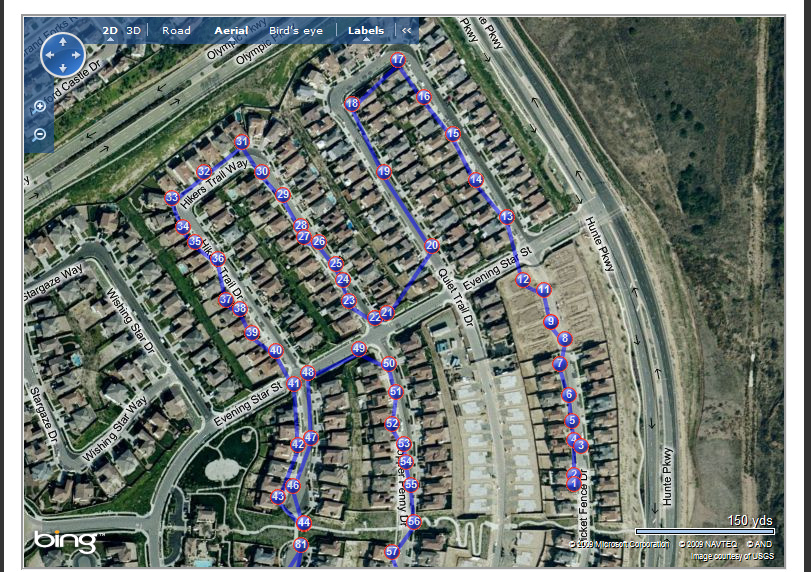Pan the map down with the compass arrow
This screenshot has width=811, height=572.
(x=63, y=68)
